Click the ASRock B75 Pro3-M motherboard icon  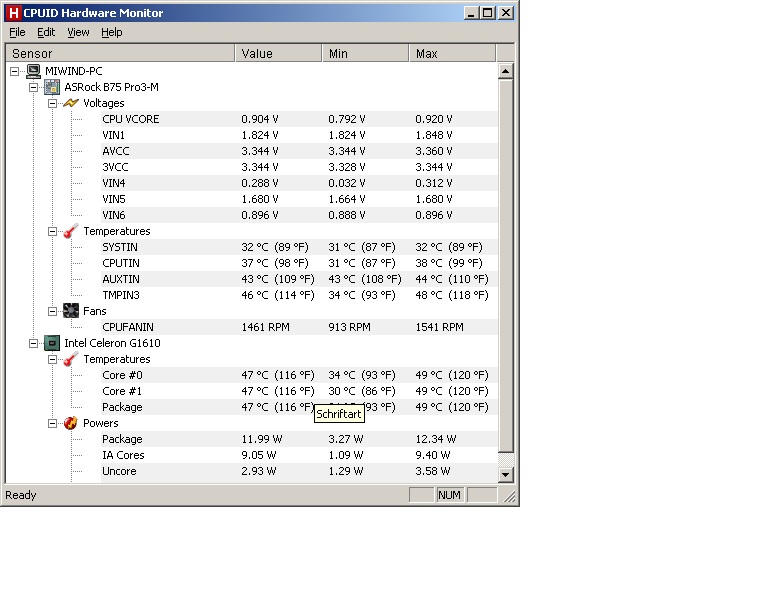pos(52,87)
